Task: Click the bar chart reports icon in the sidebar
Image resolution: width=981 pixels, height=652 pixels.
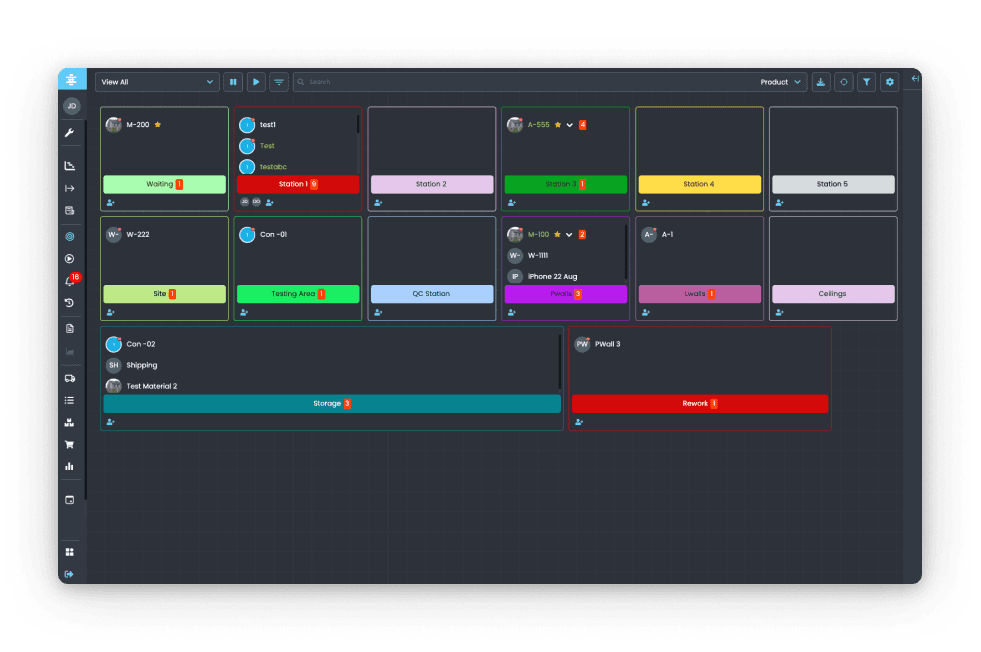Action: (70, 466)
